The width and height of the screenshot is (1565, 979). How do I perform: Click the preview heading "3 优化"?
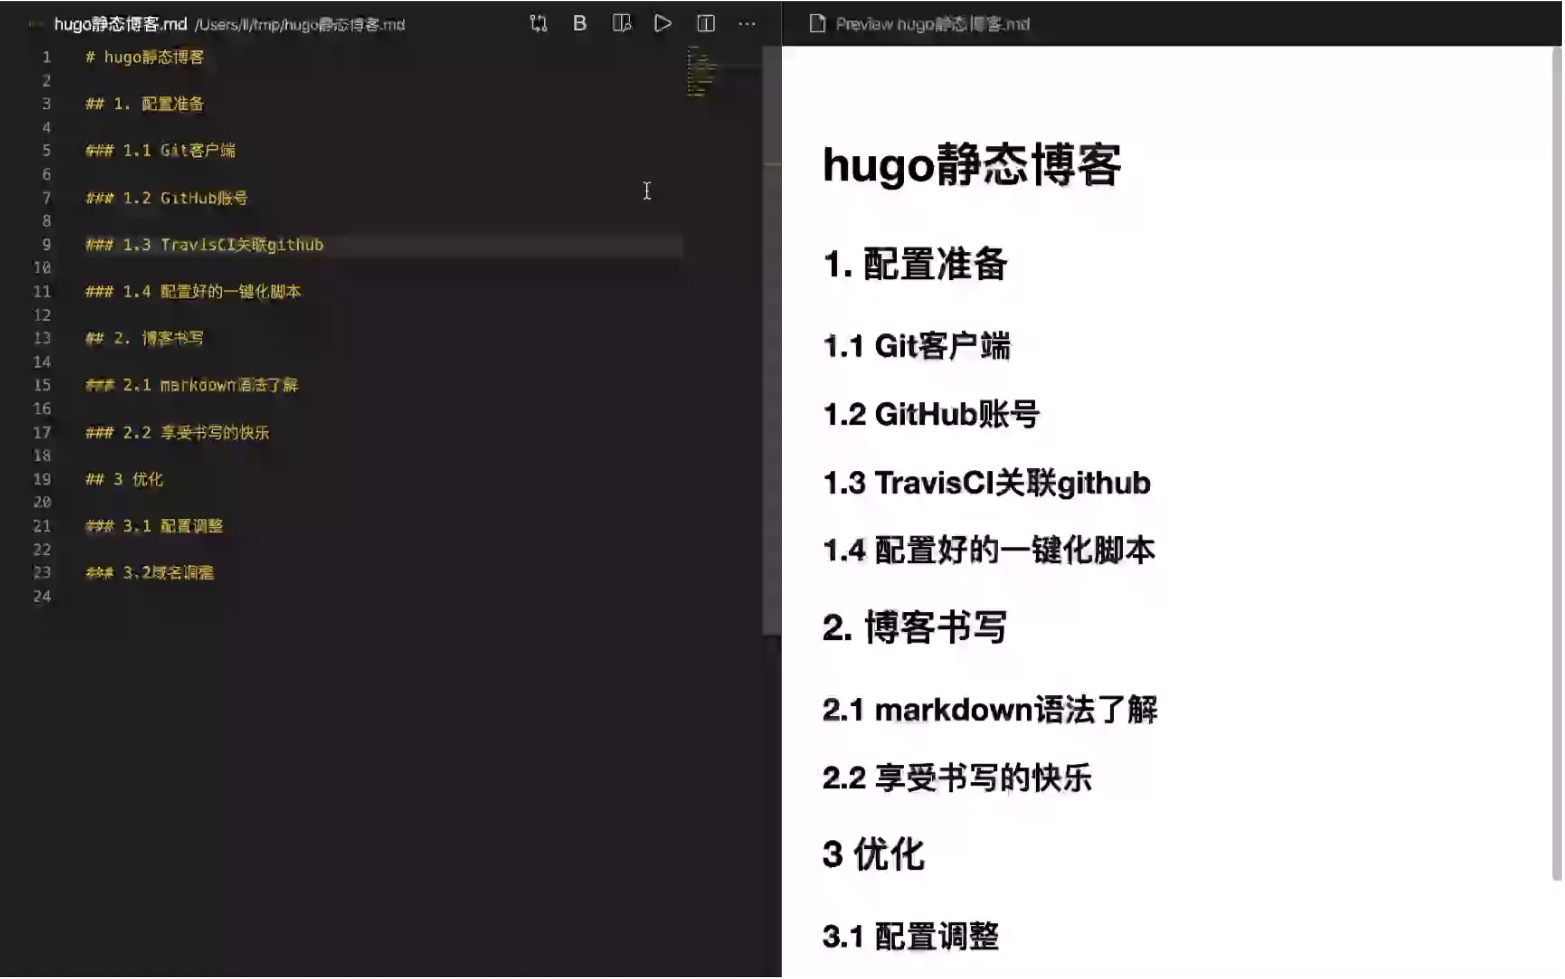[874, 855]
